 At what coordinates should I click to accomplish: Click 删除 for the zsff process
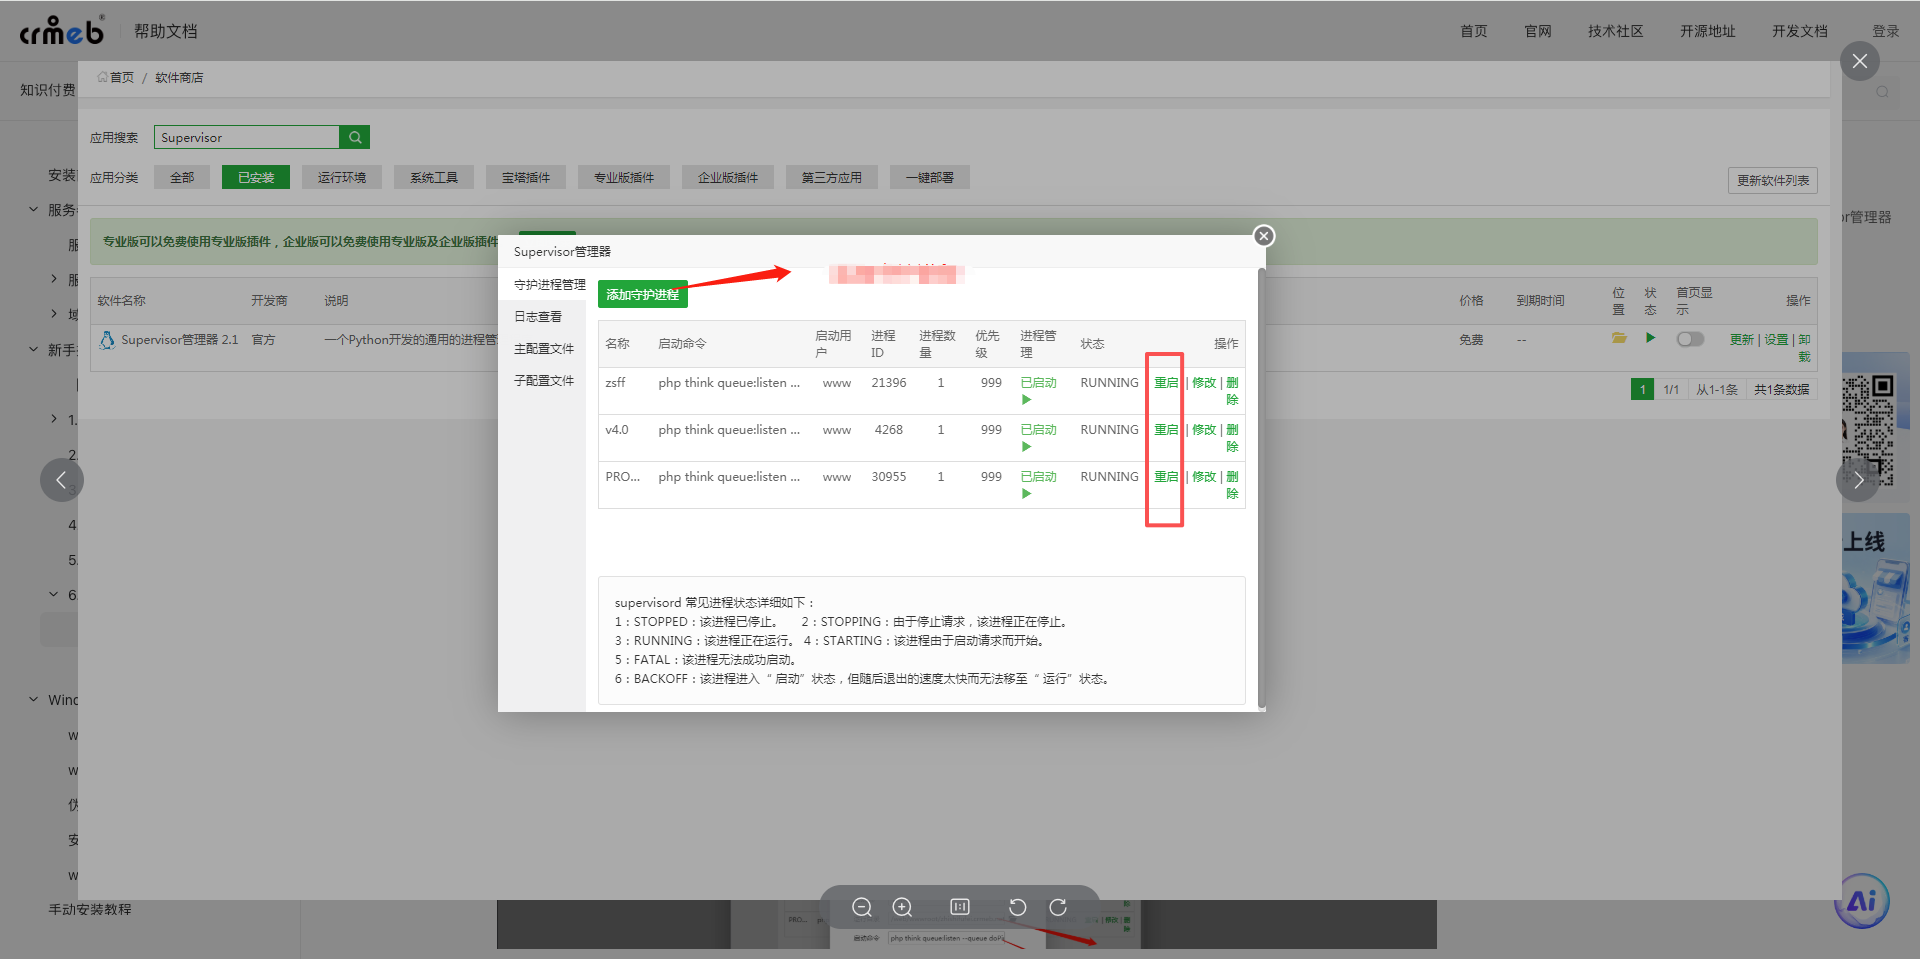point(1232,391)
